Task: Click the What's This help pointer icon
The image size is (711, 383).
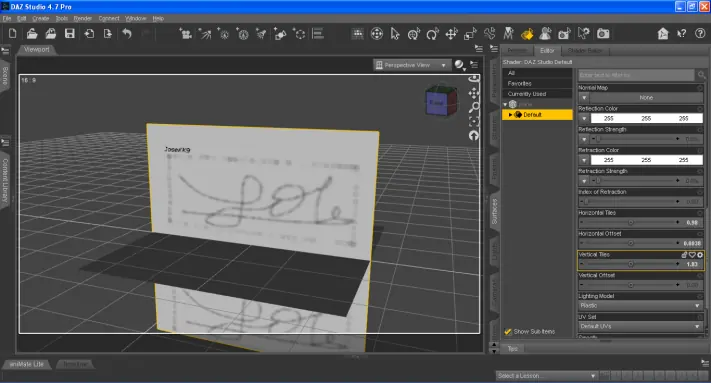Action: point(682,34)
